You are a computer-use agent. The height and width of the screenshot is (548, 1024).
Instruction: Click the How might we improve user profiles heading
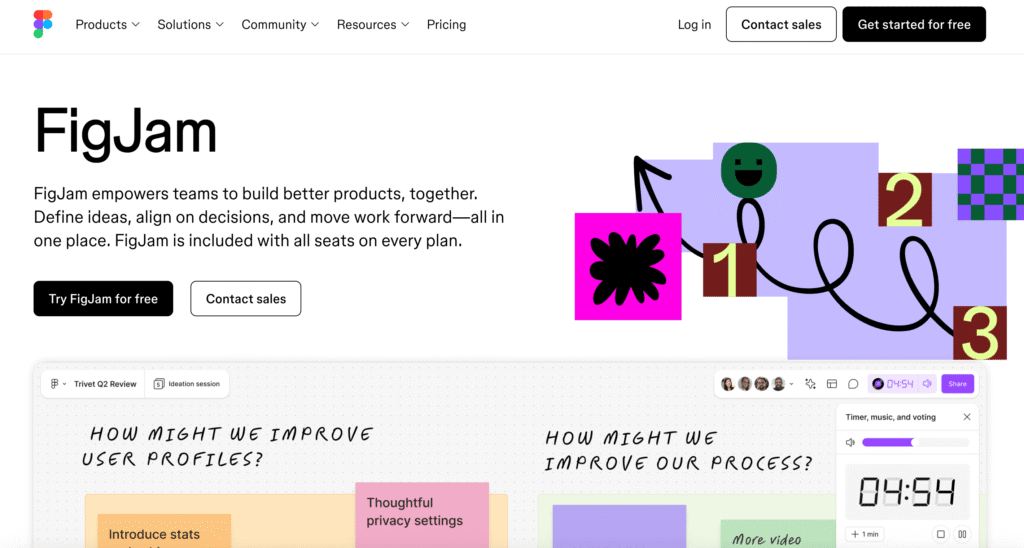(228, 447)
